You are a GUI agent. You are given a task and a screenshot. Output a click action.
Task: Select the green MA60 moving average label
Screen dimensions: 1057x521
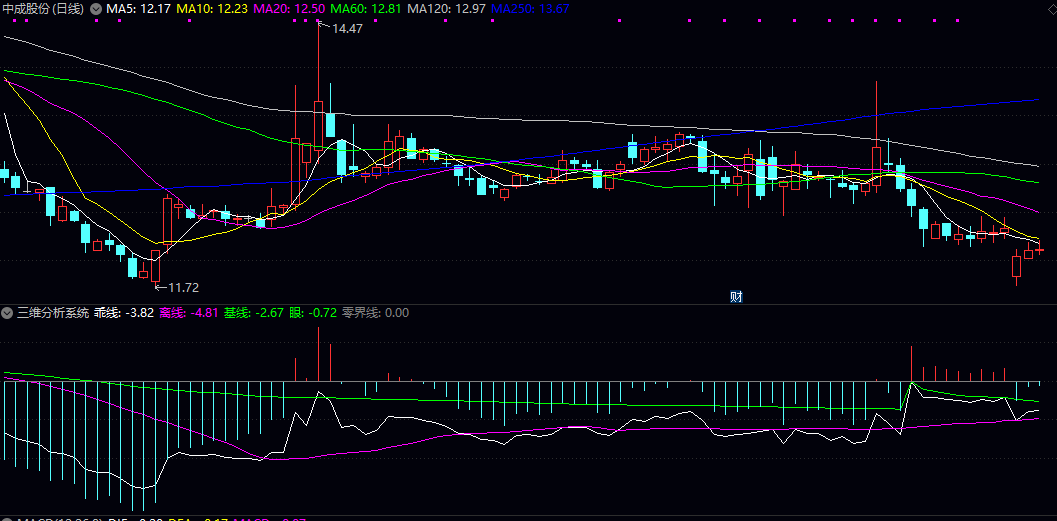[x=367, y=8]
